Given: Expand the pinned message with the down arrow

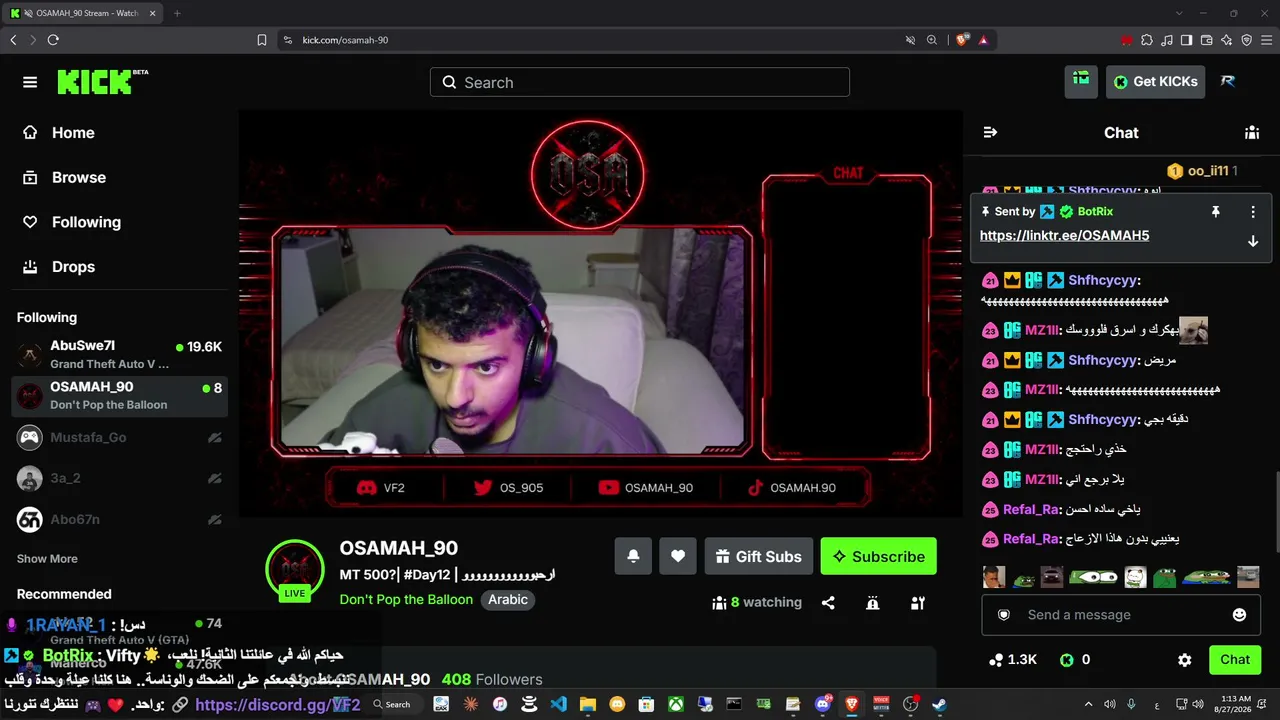Looking at the screenshot, I should (1253, 241).
